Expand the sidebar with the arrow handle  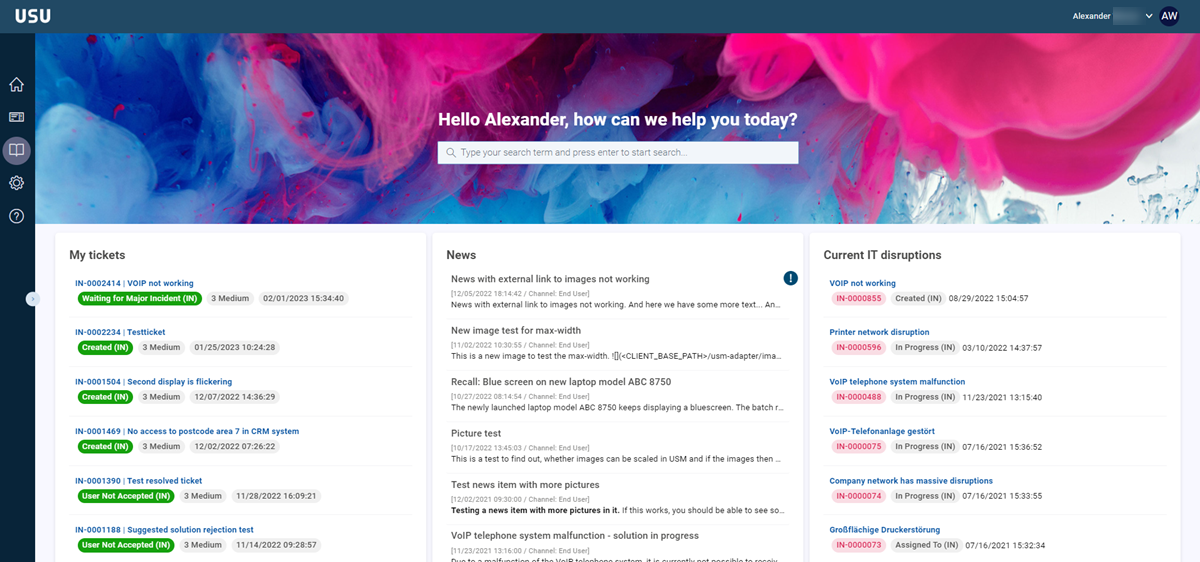click(32, 298)
